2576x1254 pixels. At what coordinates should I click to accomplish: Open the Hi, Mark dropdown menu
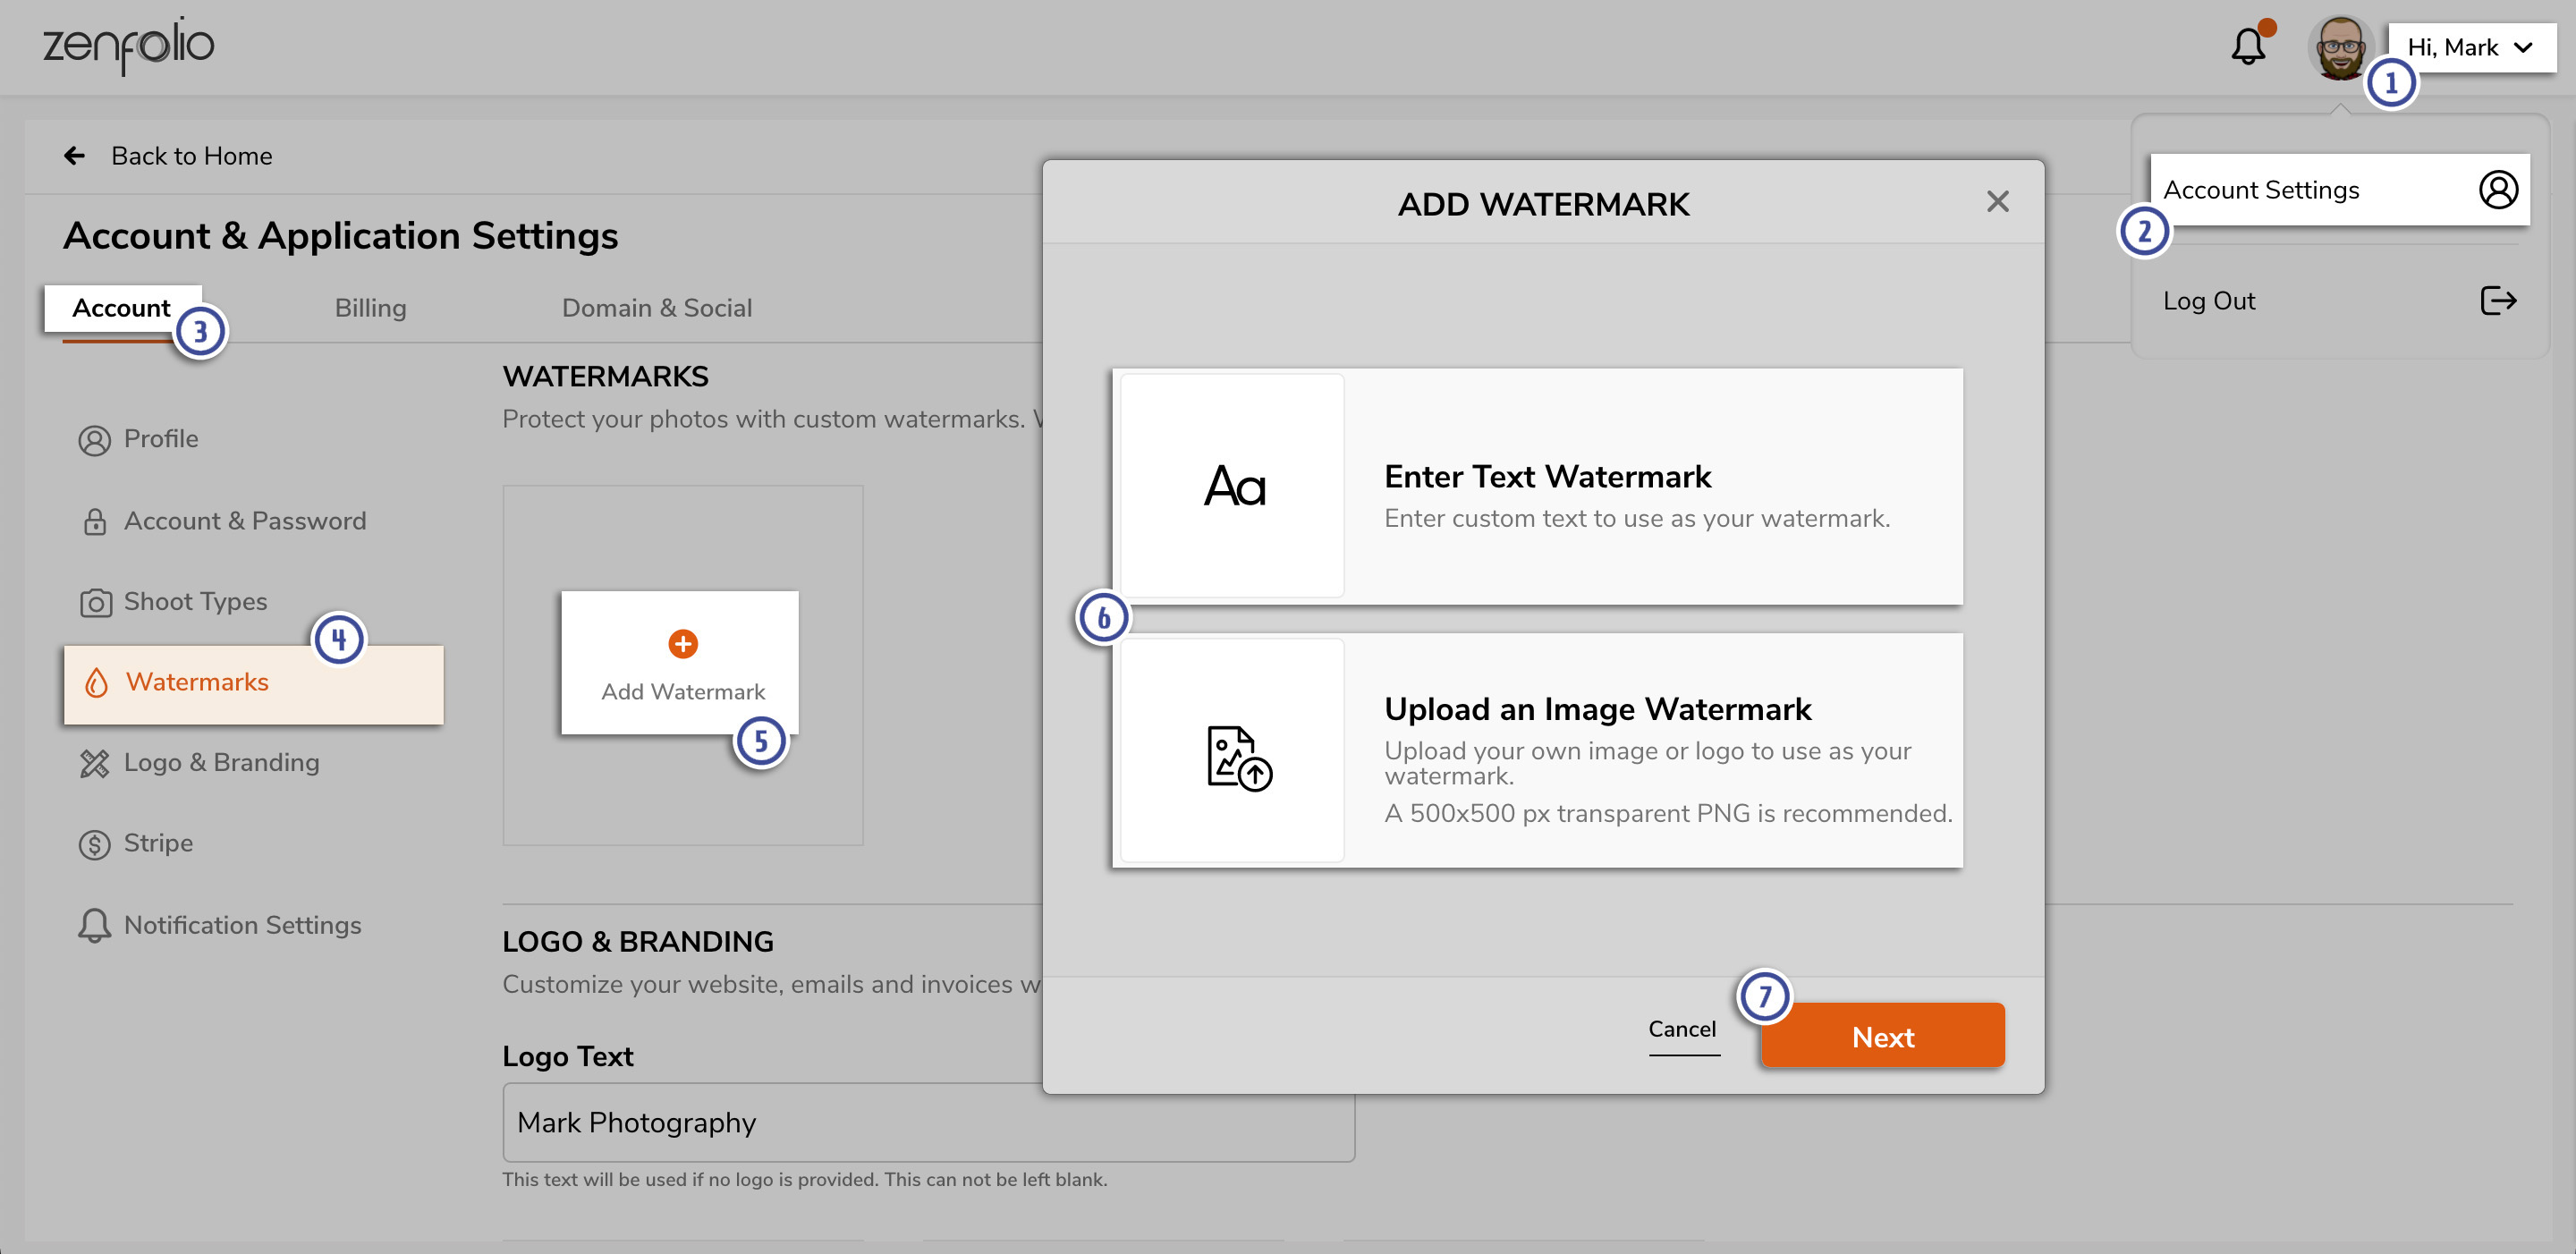coord(2470,46)
